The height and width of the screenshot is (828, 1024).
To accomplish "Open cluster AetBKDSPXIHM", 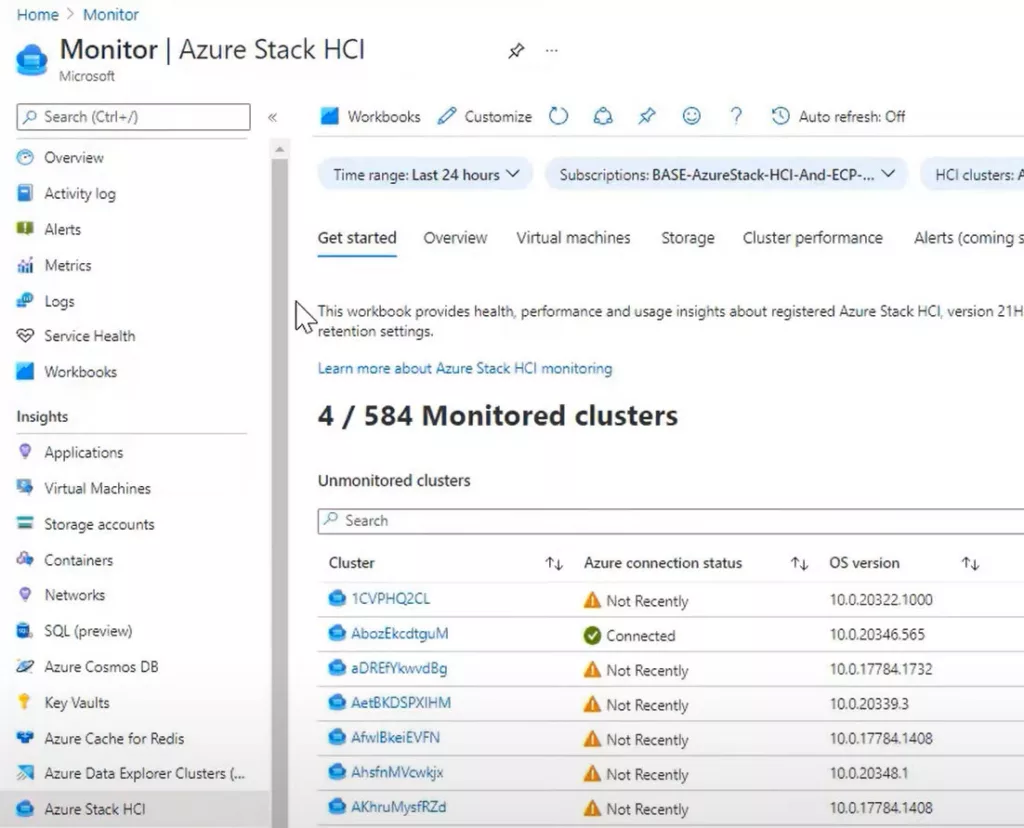I will [x=401, y=703].
